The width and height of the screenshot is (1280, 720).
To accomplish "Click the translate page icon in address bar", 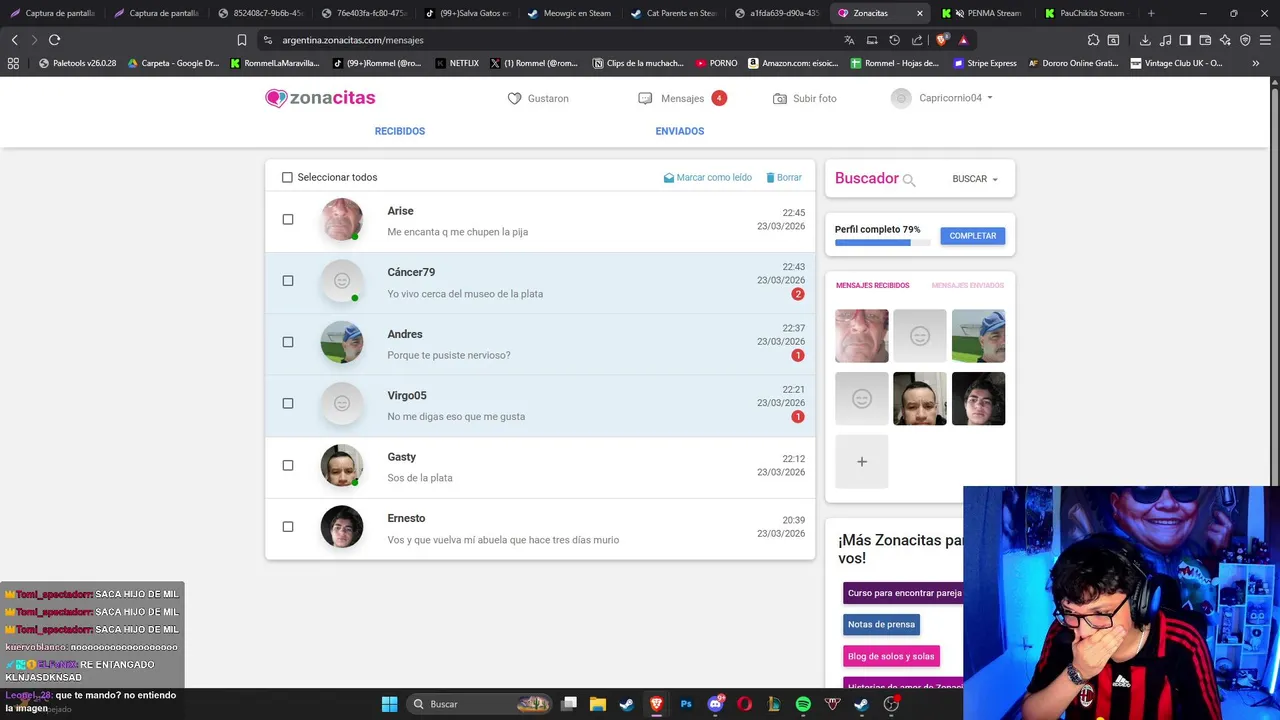I will point(849,40).
